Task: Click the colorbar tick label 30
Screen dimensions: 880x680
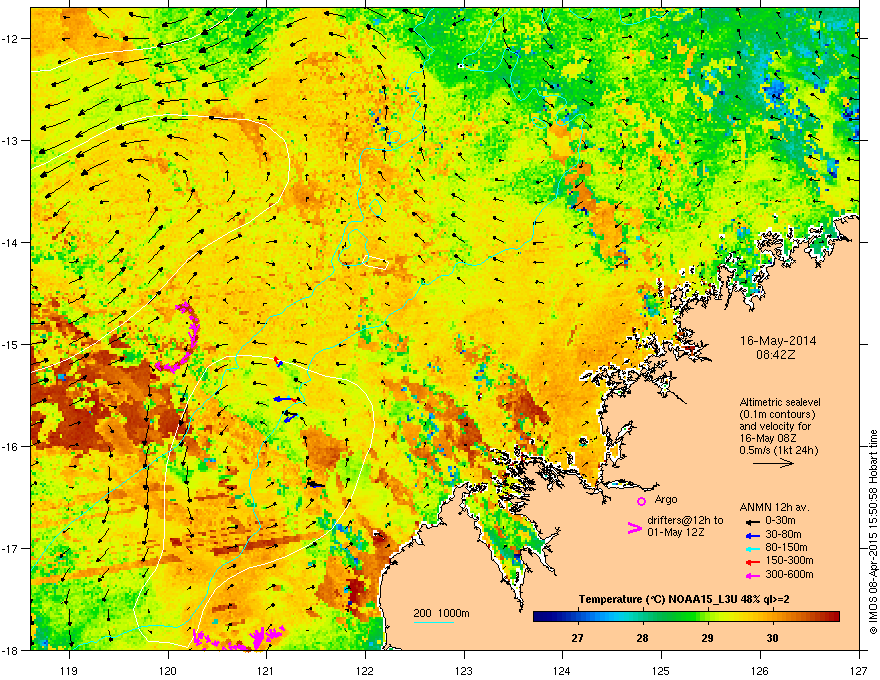Action: click(x=773, y=638)
